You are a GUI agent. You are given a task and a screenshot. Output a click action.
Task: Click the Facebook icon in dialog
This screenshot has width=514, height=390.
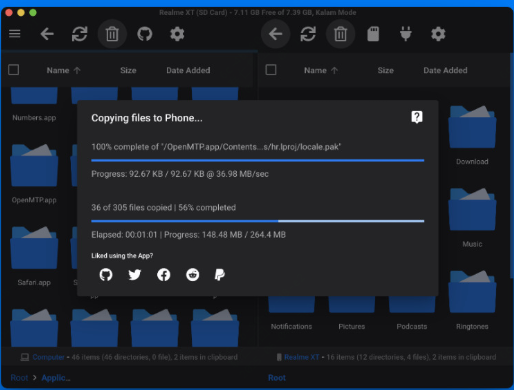[163, 275]
